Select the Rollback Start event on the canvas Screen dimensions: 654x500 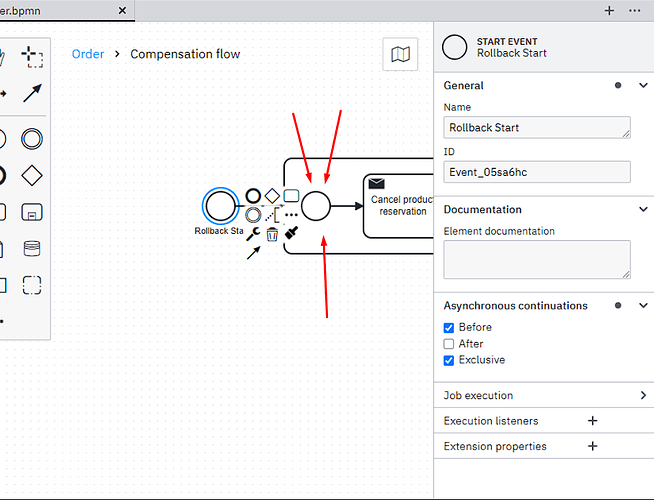point(221,206)
